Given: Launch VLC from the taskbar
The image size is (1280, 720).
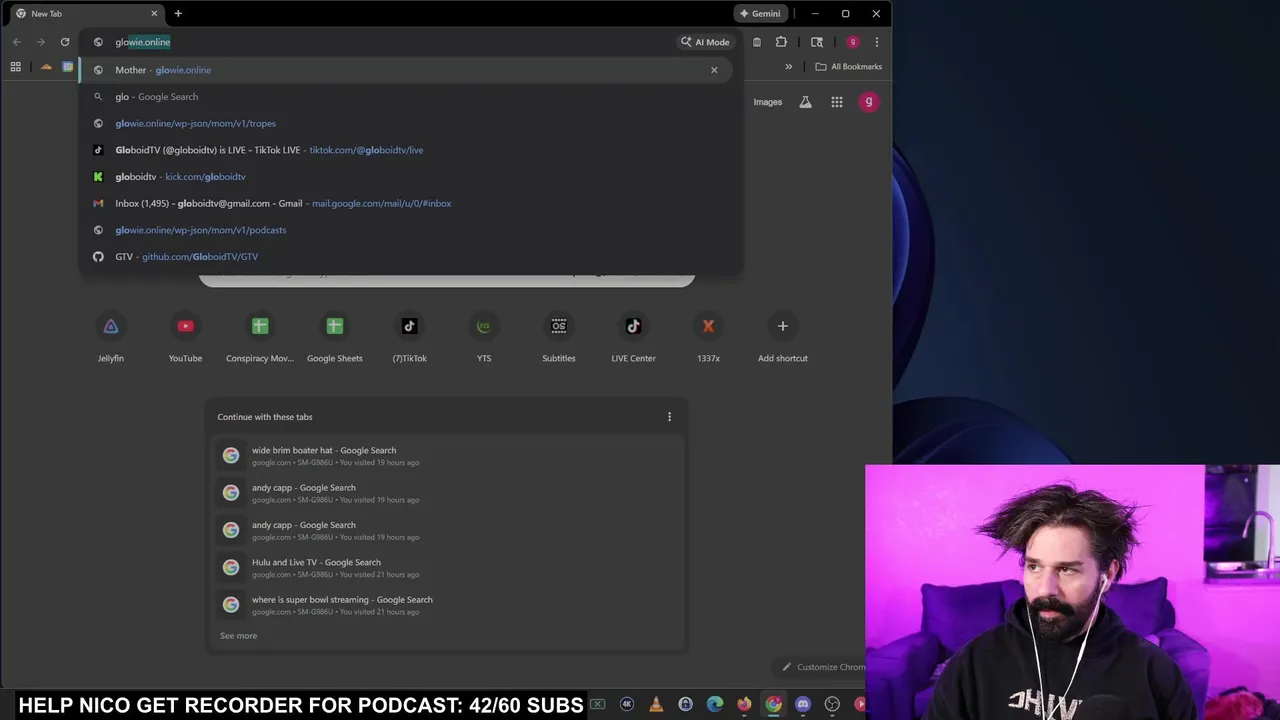Looking at the screenshot, I should 656,704.
